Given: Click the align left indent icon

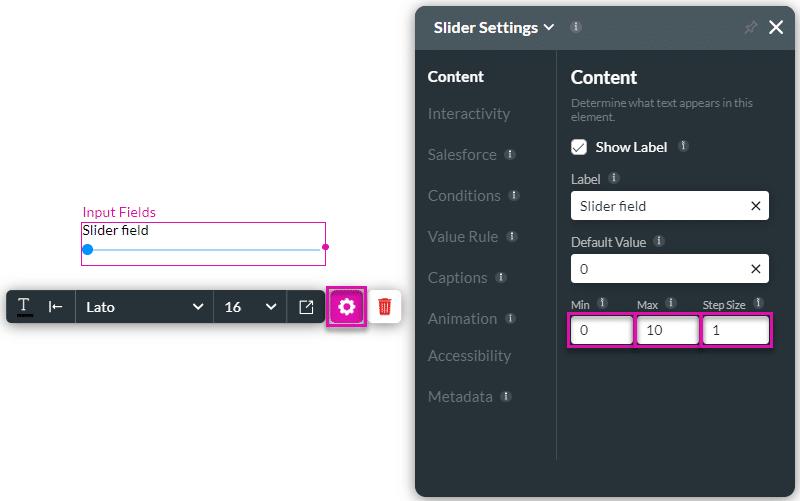Looking at the screenshot, I should (x=56, y=307).
